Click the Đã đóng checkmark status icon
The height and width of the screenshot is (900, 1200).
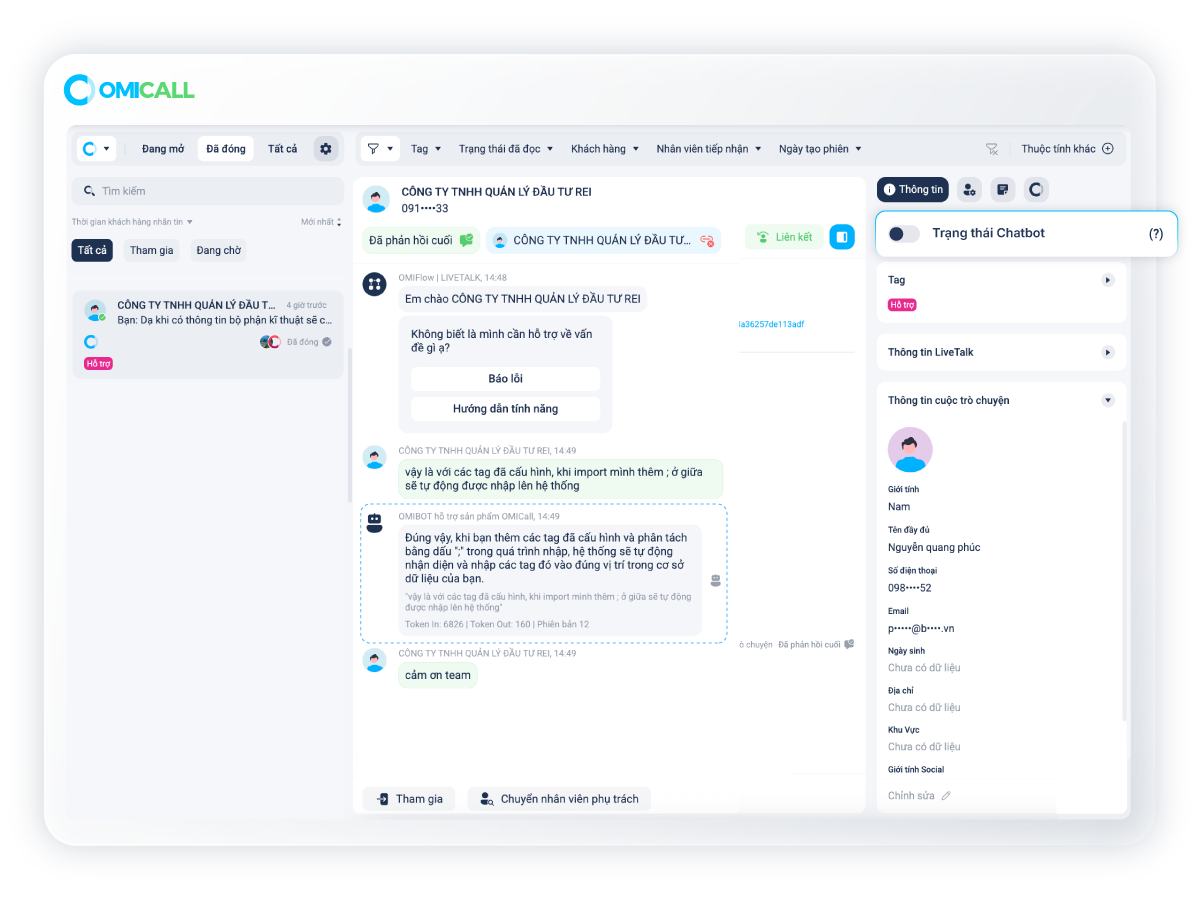tap(327, 342)
